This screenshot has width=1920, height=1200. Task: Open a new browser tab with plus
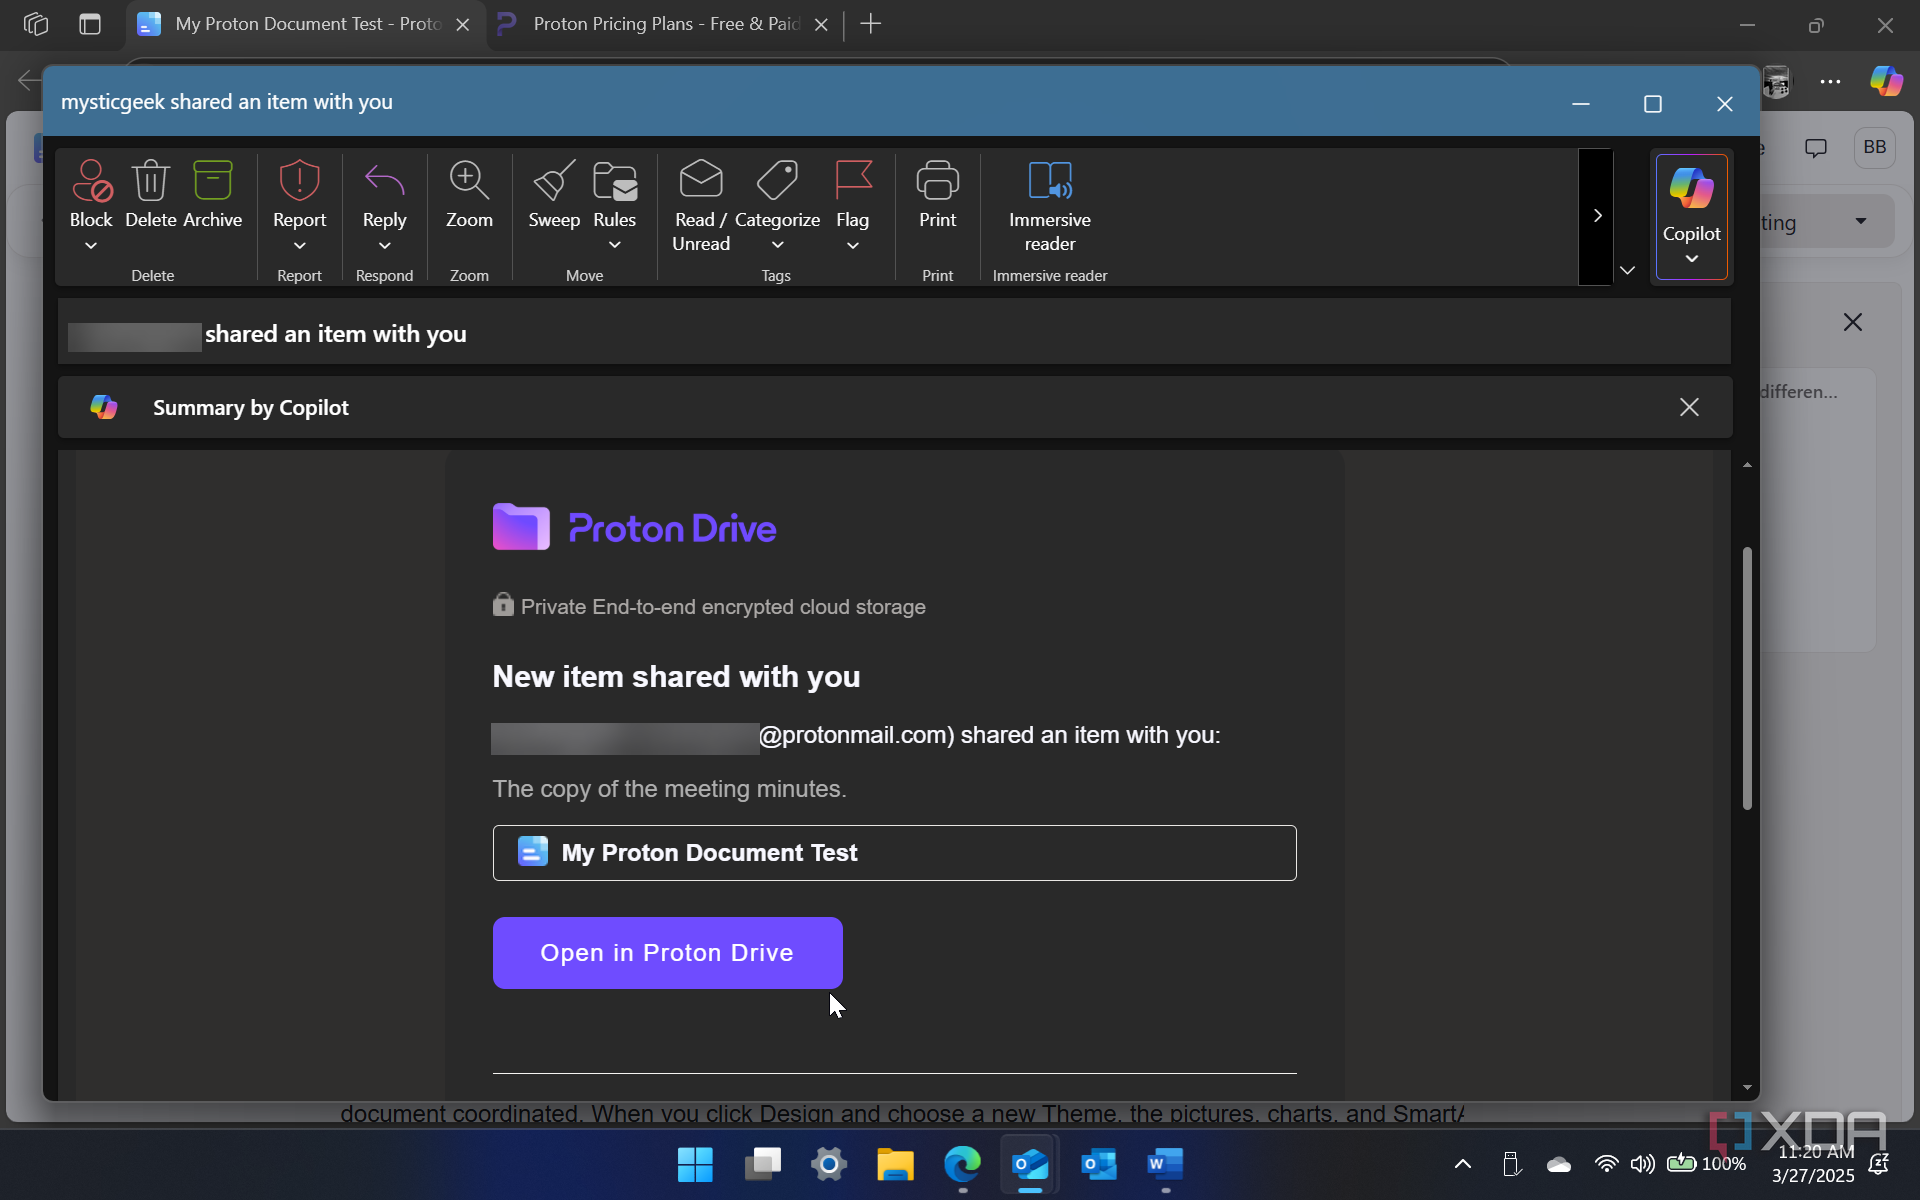click(871, 24)
